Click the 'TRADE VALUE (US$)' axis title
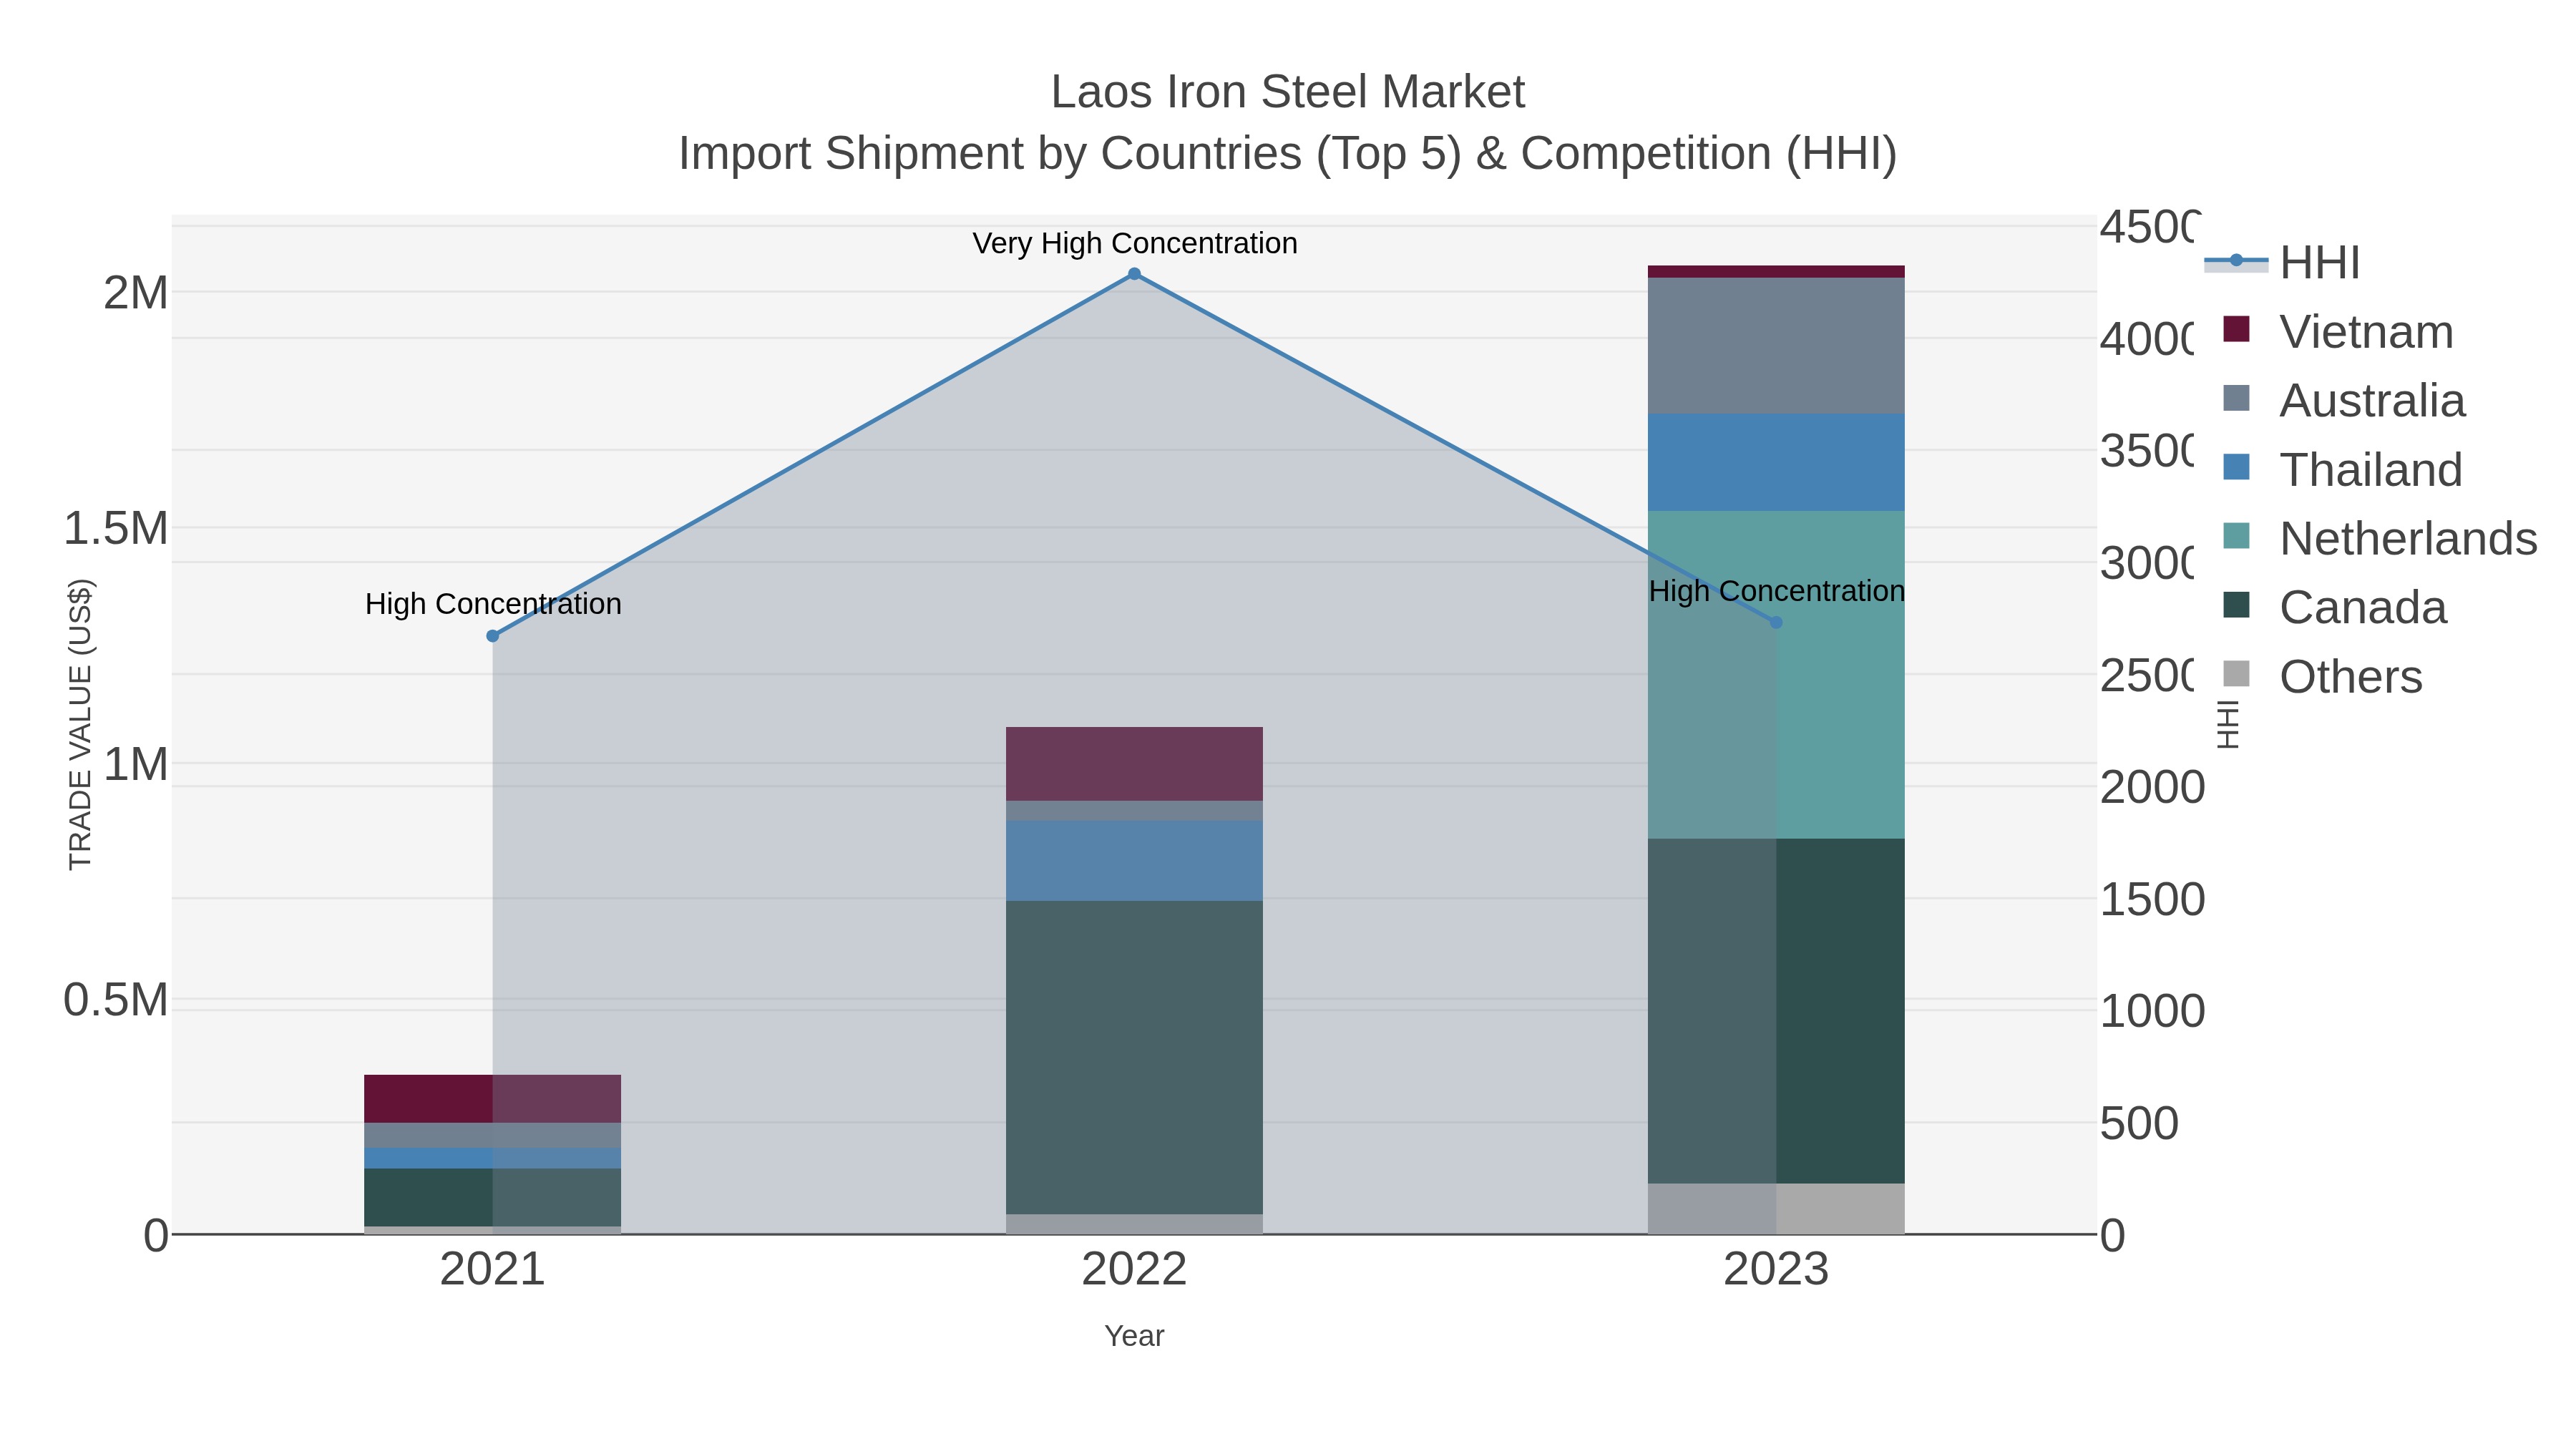Image resolution: width=2576 pixels, height=1449 pixels. [80, 725]
